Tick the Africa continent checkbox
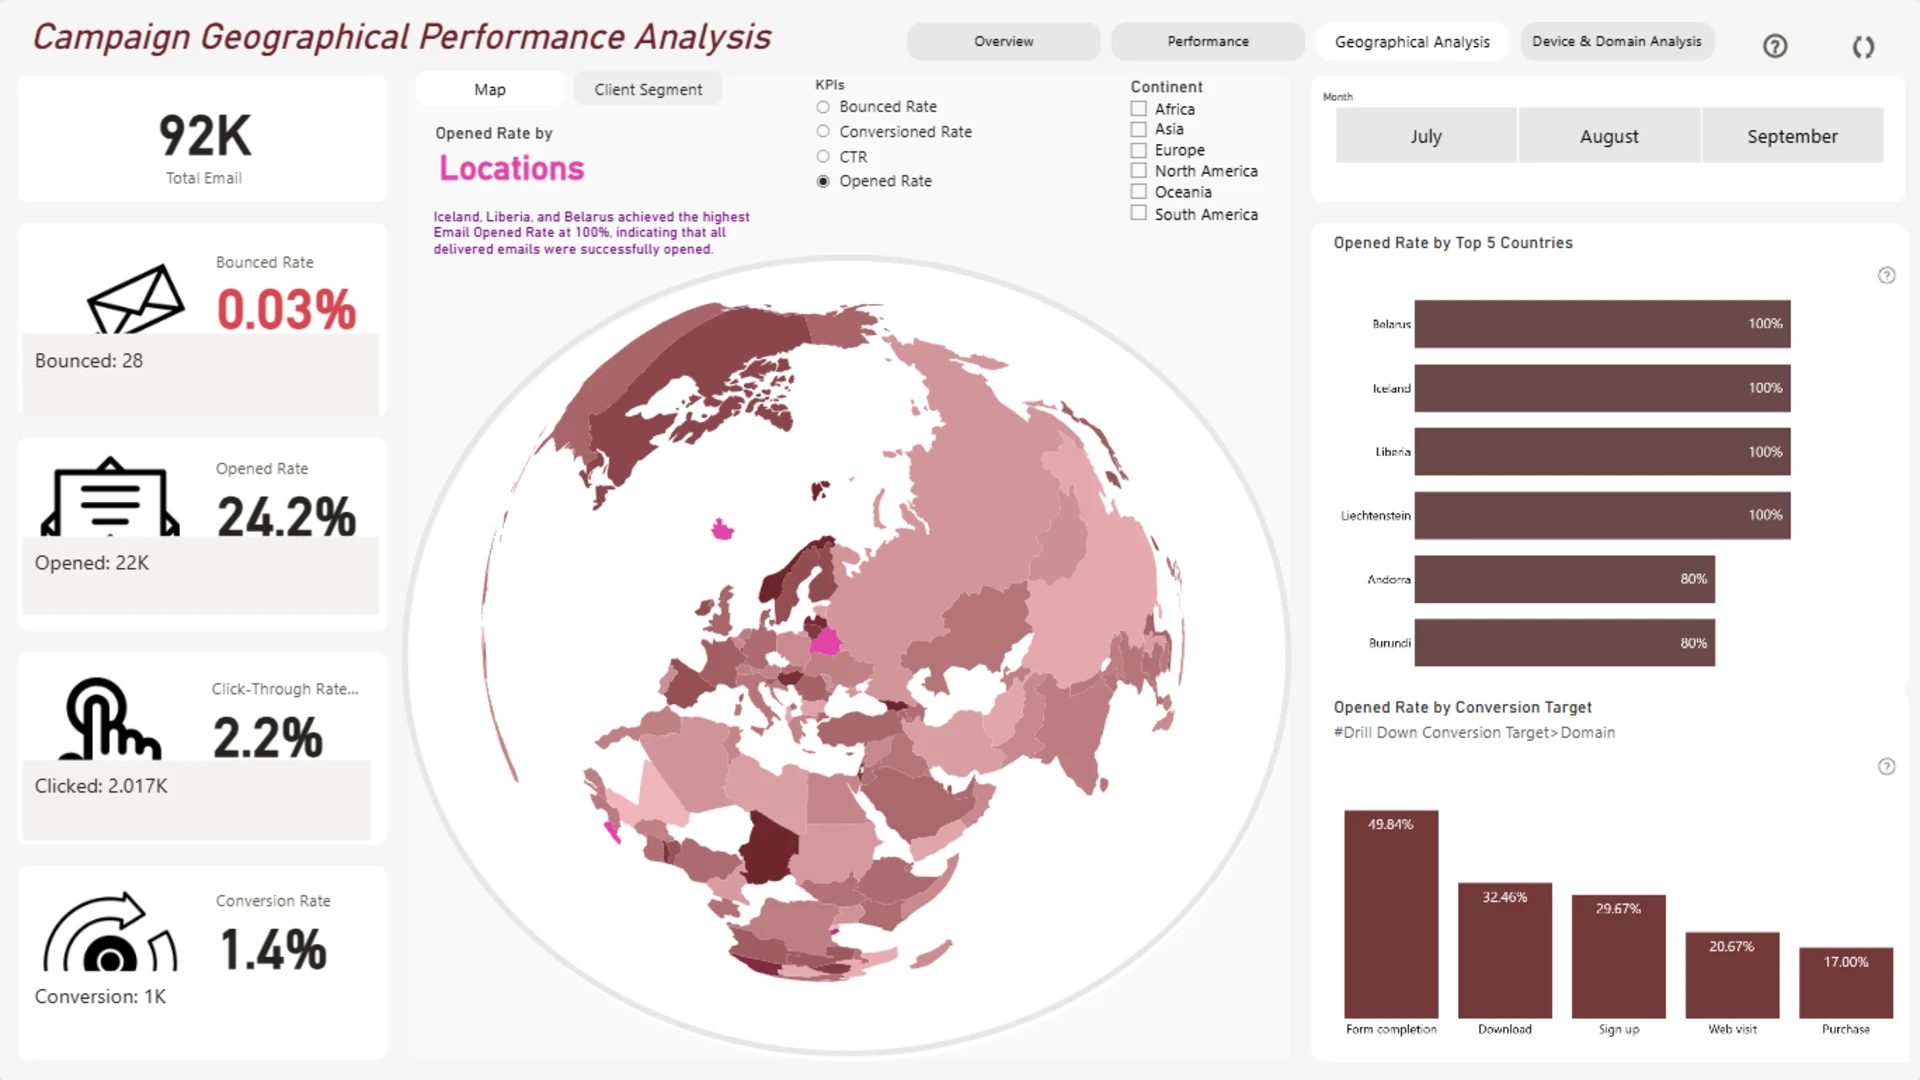Viewport: 1920px width, 1080px height. tap(1138, 108)
